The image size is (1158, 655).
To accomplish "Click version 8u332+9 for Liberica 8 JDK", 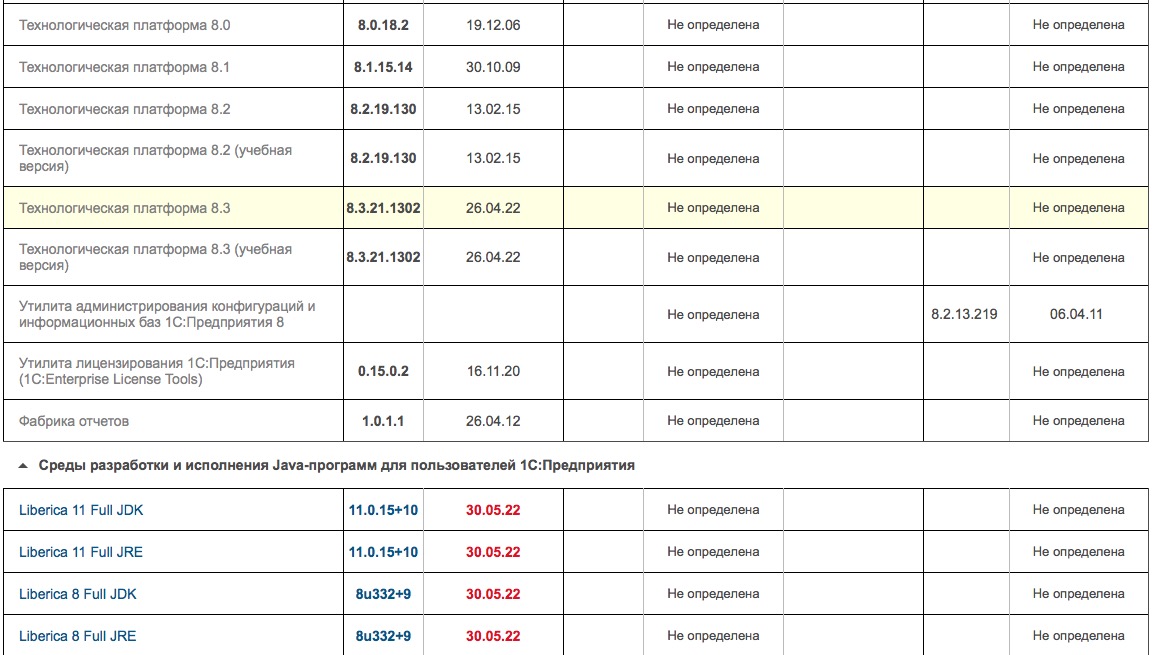I will (x=383, y=594).
